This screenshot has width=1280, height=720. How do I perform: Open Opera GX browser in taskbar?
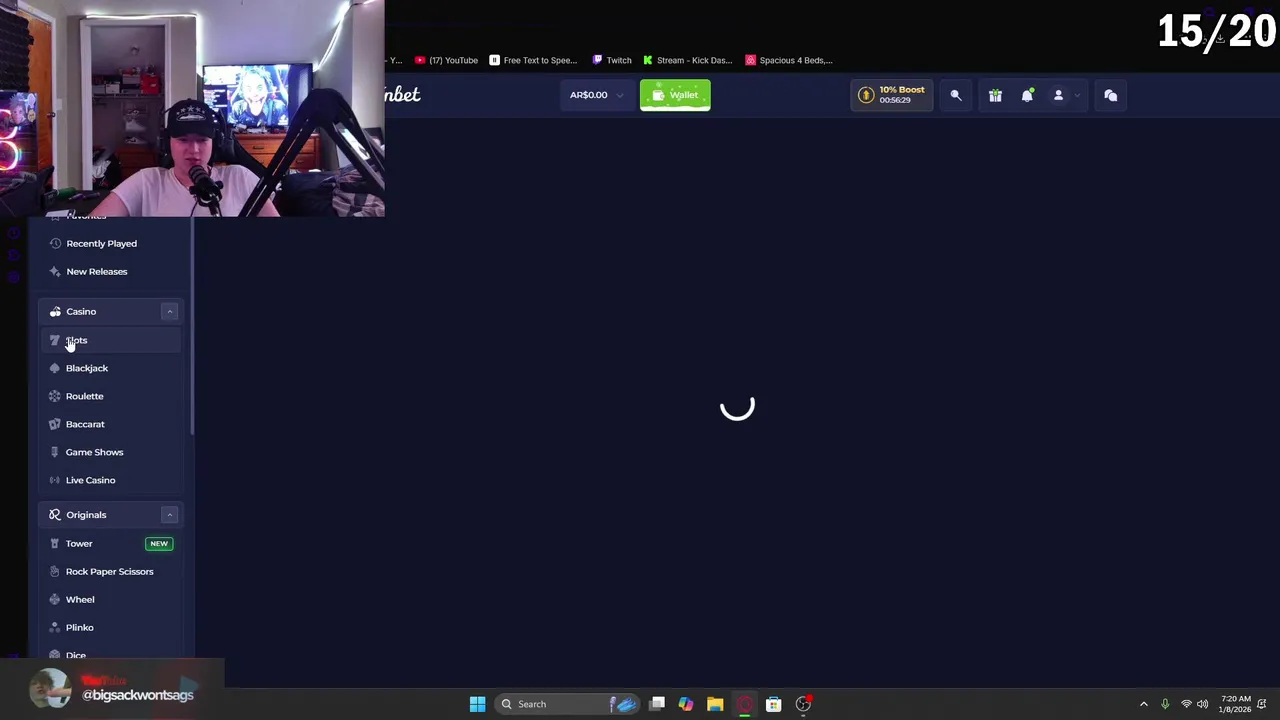[x=745, y=704]
